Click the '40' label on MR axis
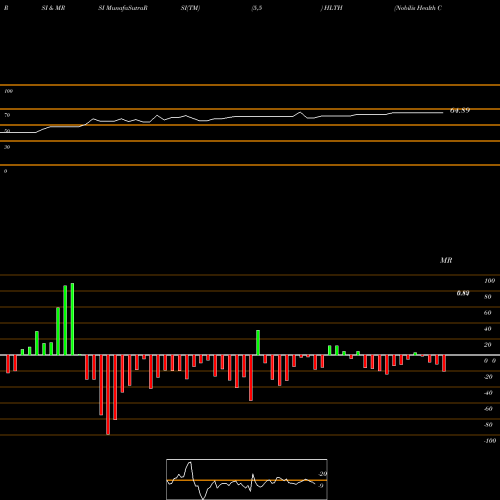 [x=488, y=329]
